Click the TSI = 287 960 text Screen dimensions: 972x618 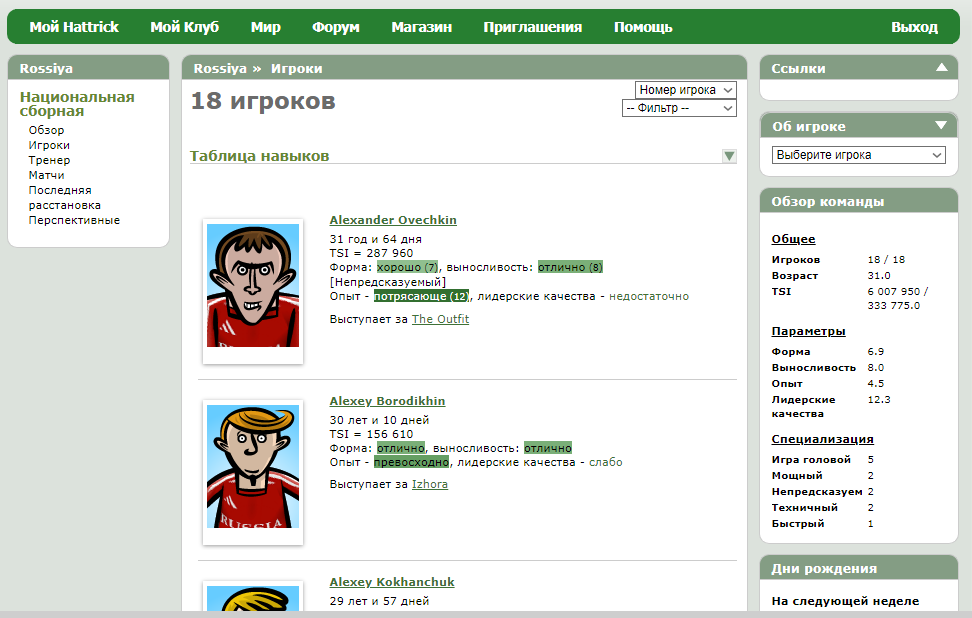(371, 253)
